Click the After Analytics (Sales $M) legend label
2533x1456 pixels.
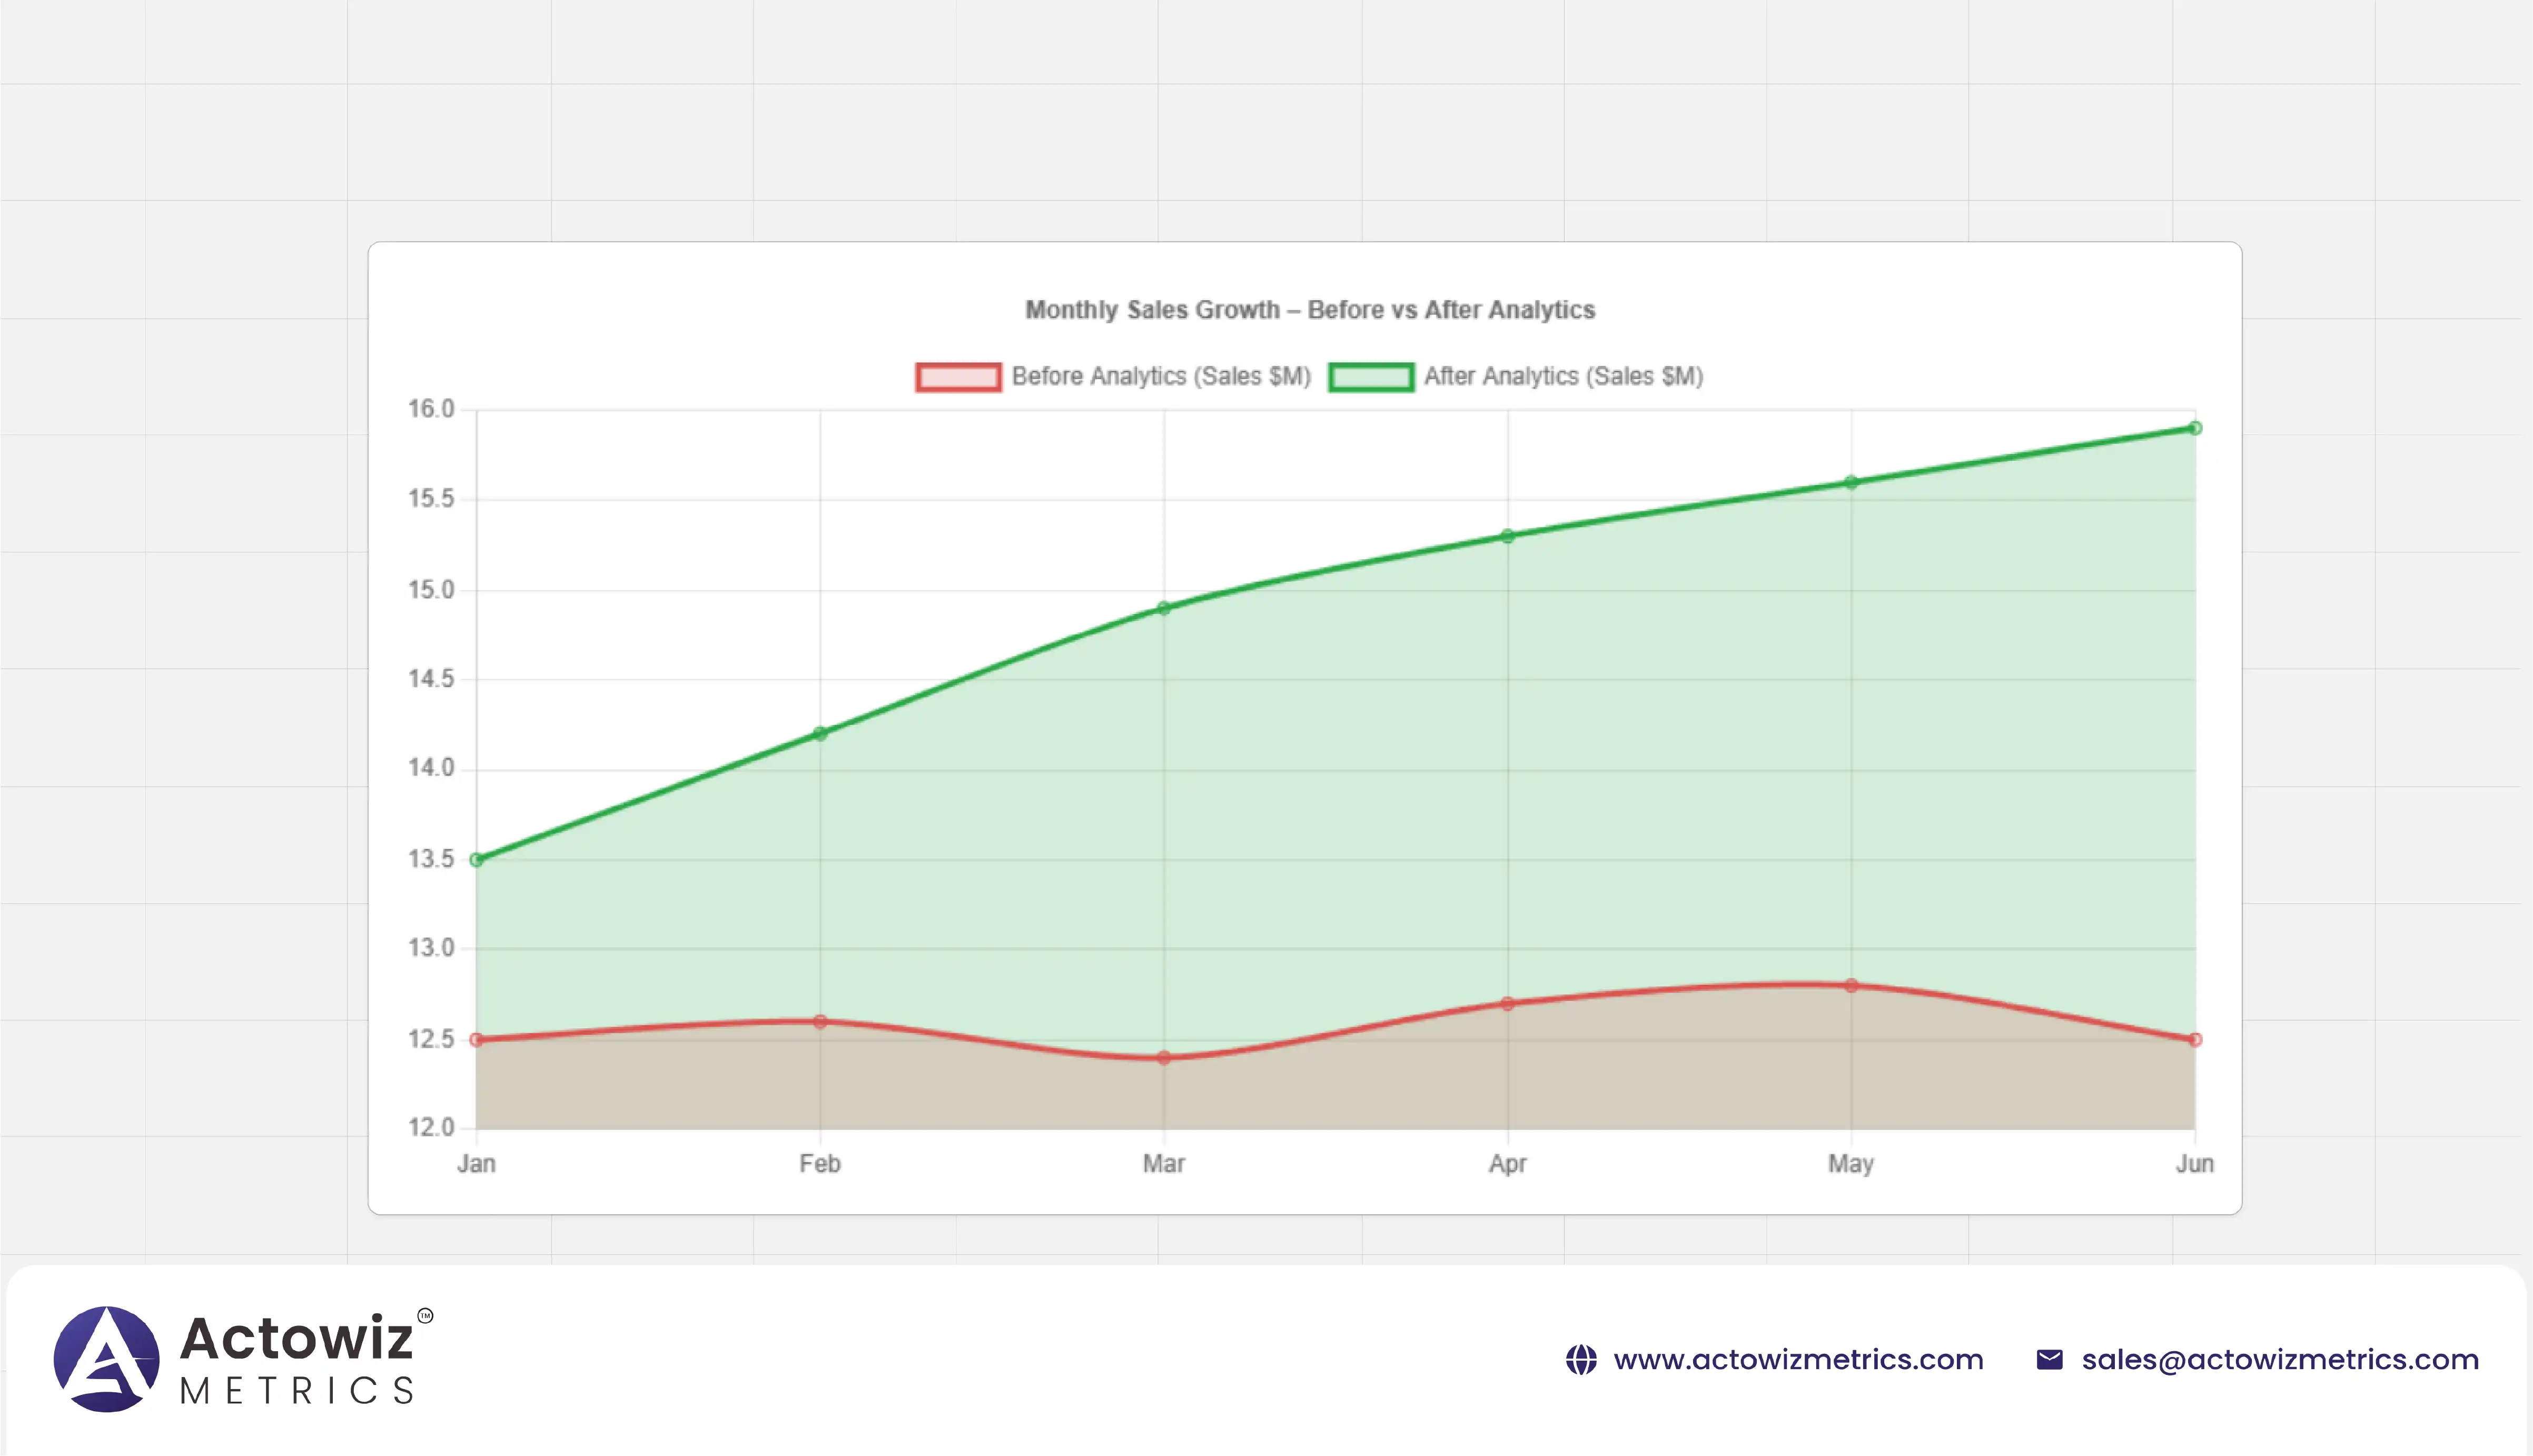(x=1563, y=377)
